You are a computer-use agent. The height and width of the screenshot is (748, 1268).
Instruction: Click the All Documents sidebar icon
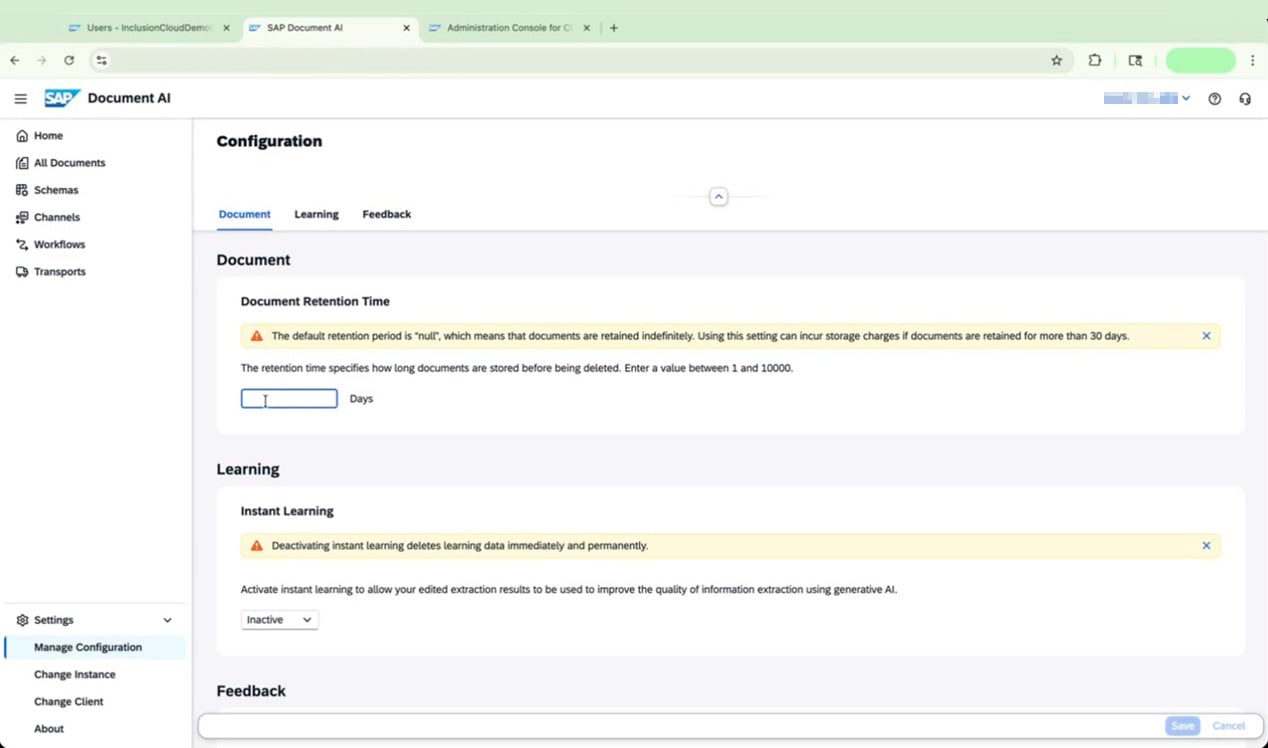pos(22,163)
